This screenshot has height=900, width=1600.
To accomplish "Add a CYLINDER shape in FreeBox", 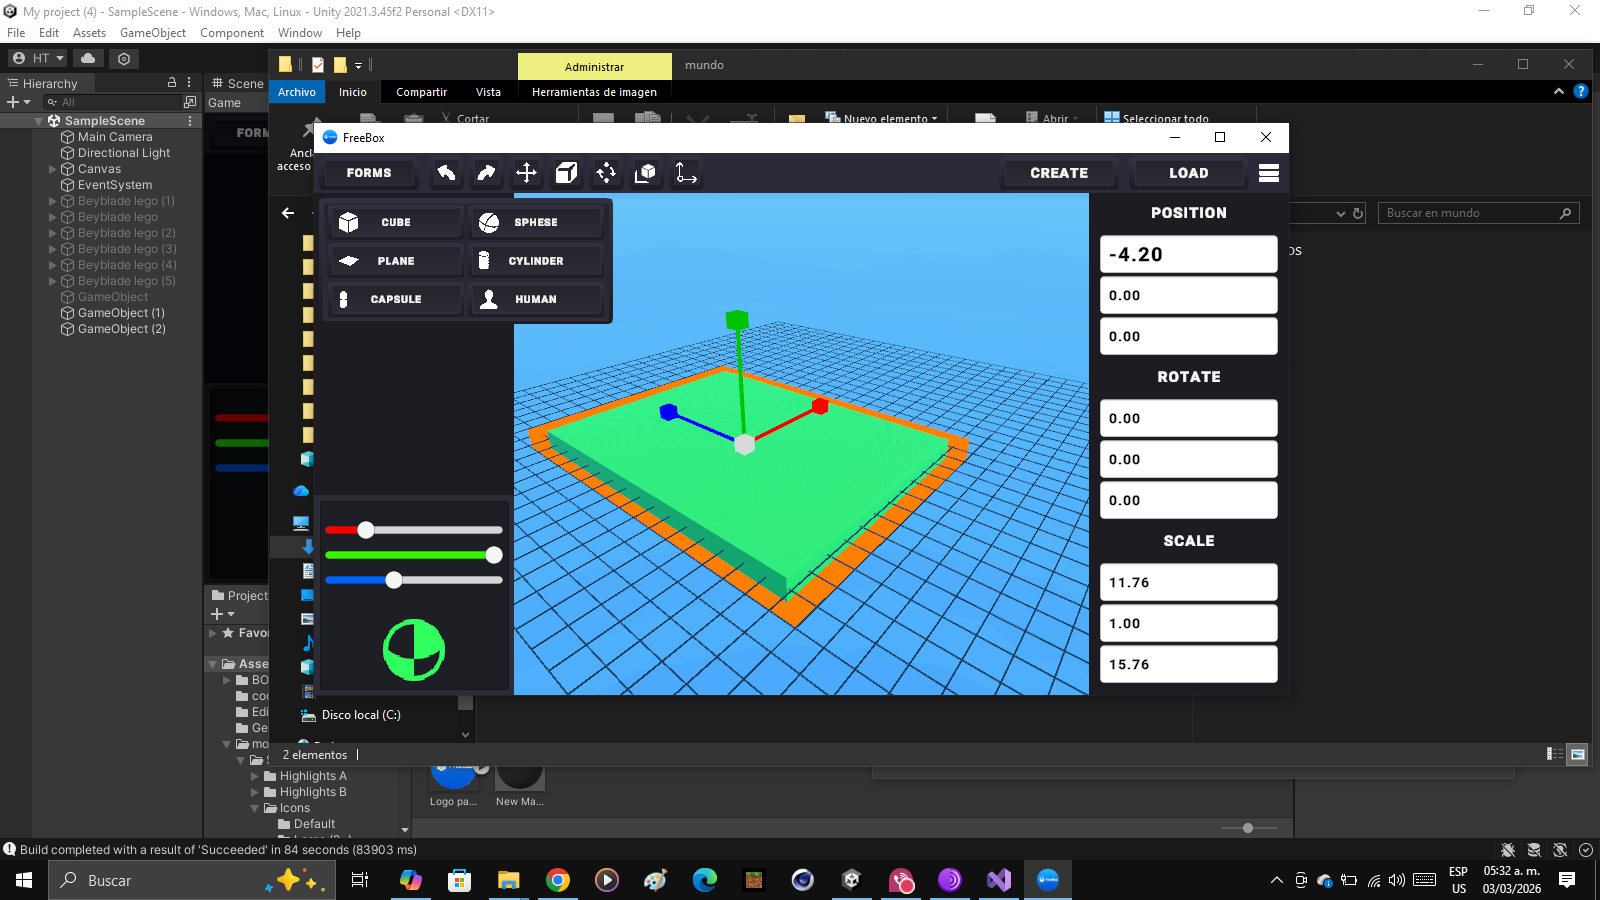I will point(536,261).
